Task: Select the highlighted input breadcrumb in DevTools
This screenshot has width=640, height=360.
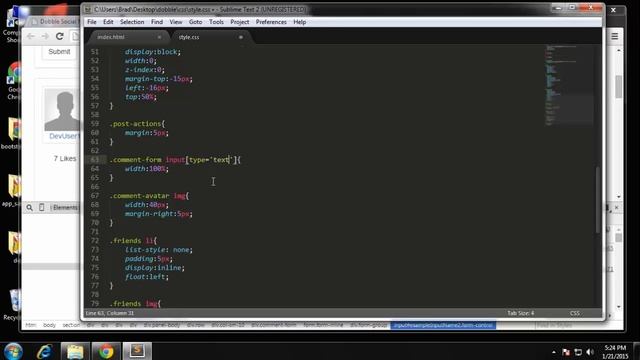Action: tap(443, 325)
